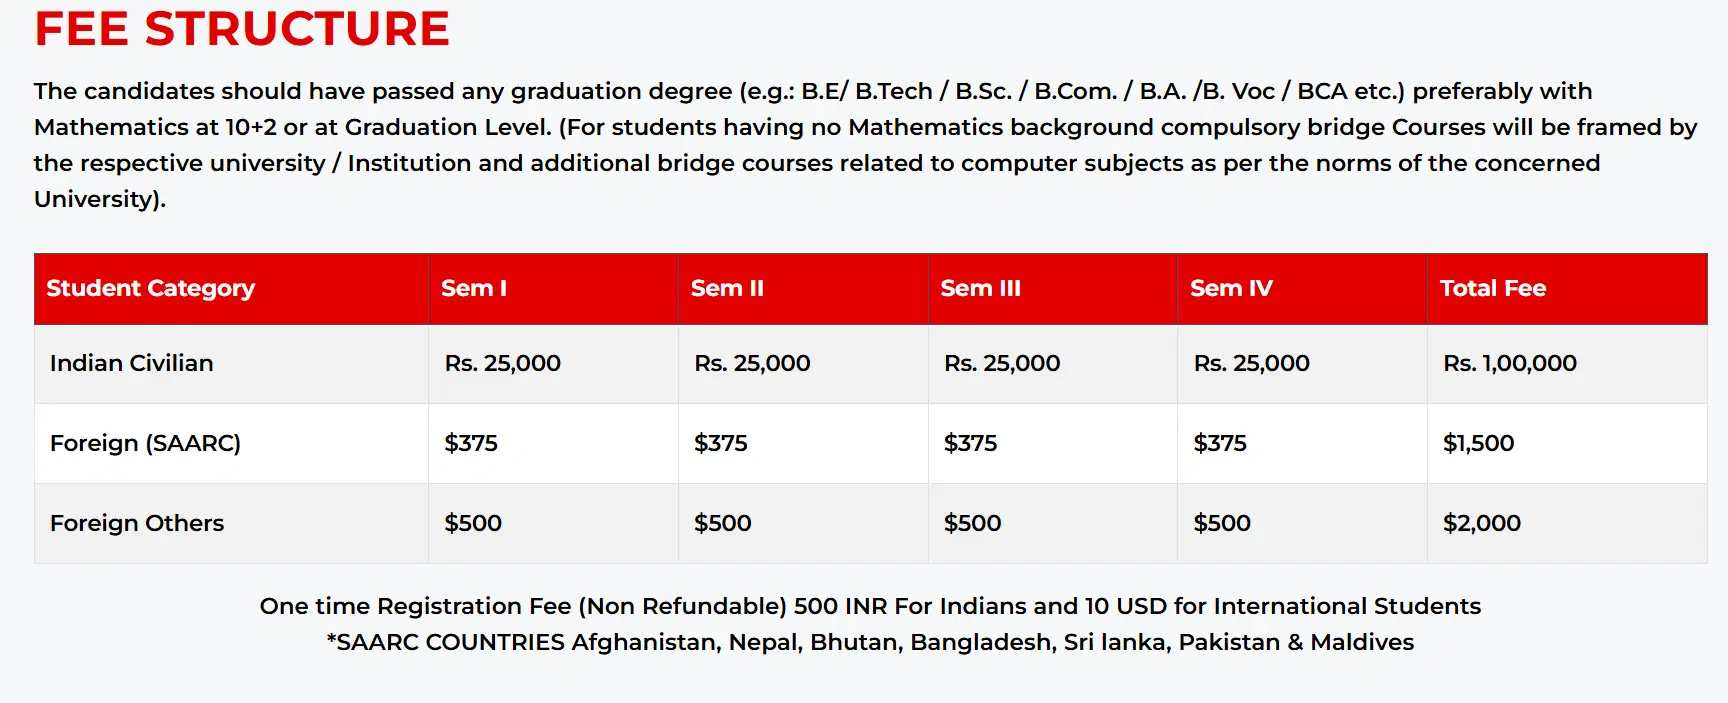
Task: Click the SAARC COUNTRIES footnote text
Action: [870, 642]
